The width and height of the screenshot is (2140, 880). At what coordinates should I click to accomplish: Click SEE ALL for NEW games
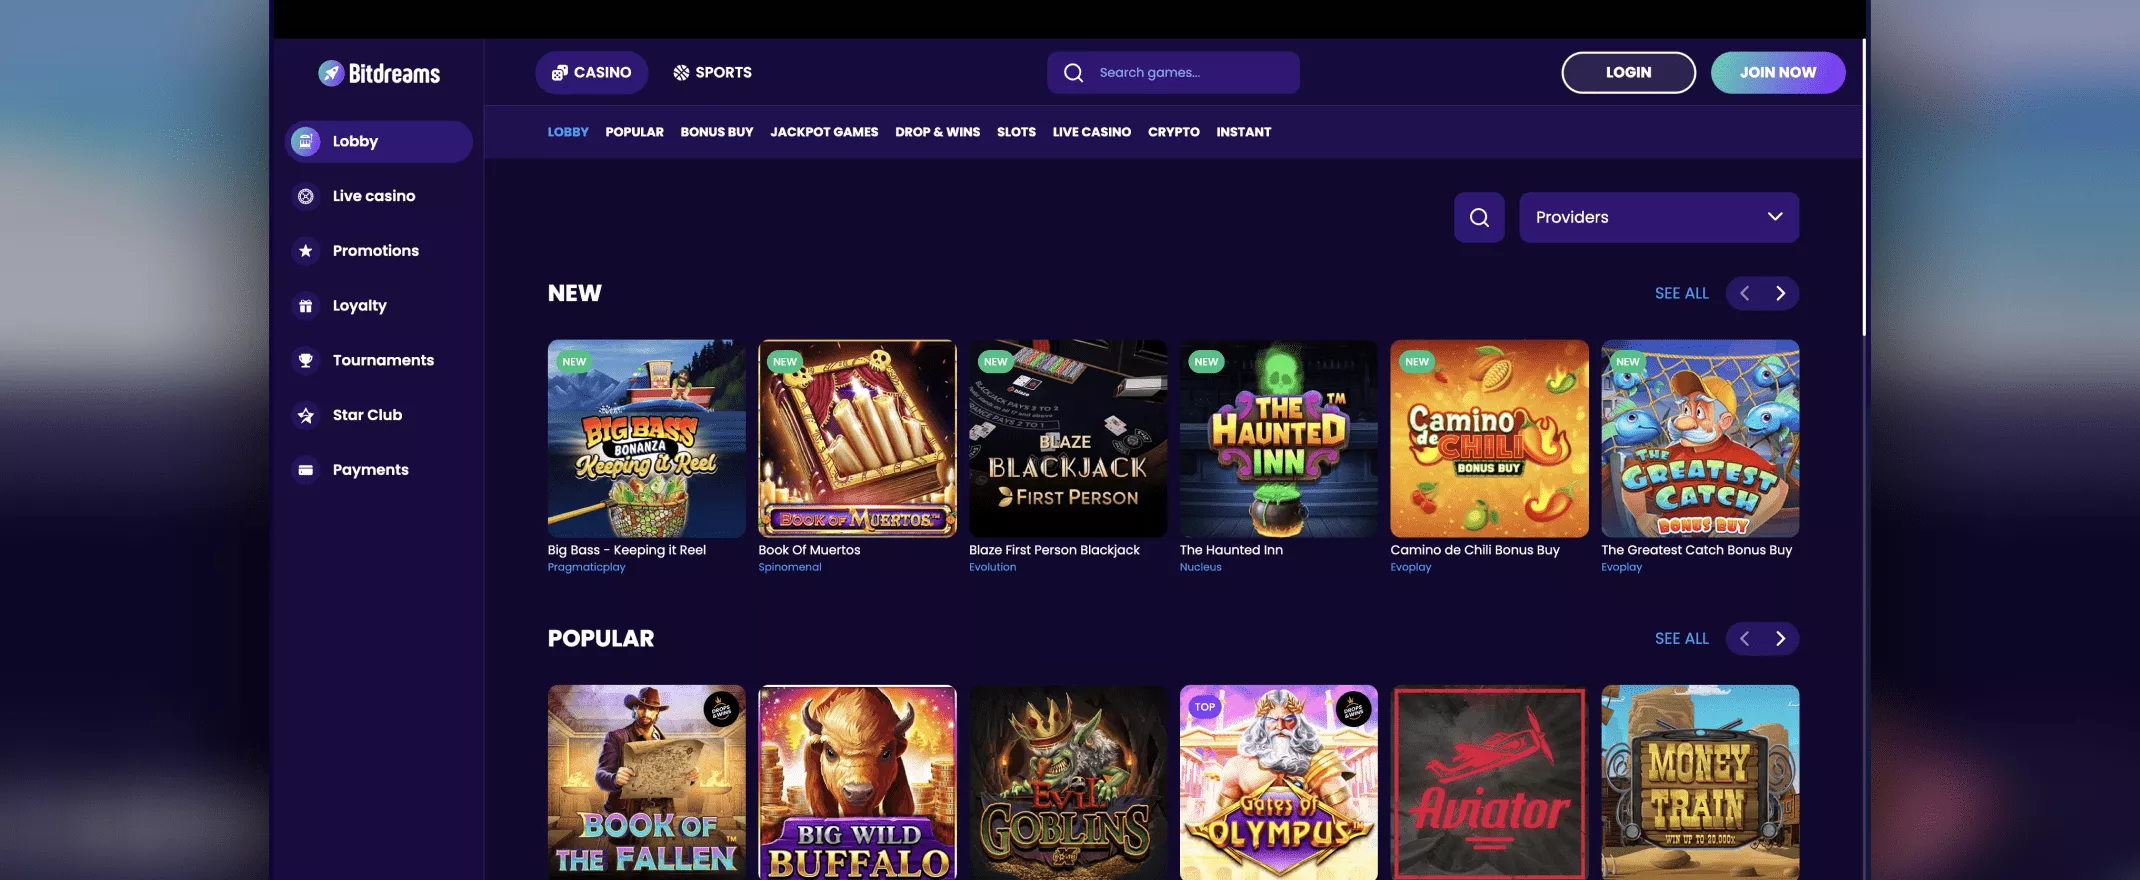point(1682,293)
